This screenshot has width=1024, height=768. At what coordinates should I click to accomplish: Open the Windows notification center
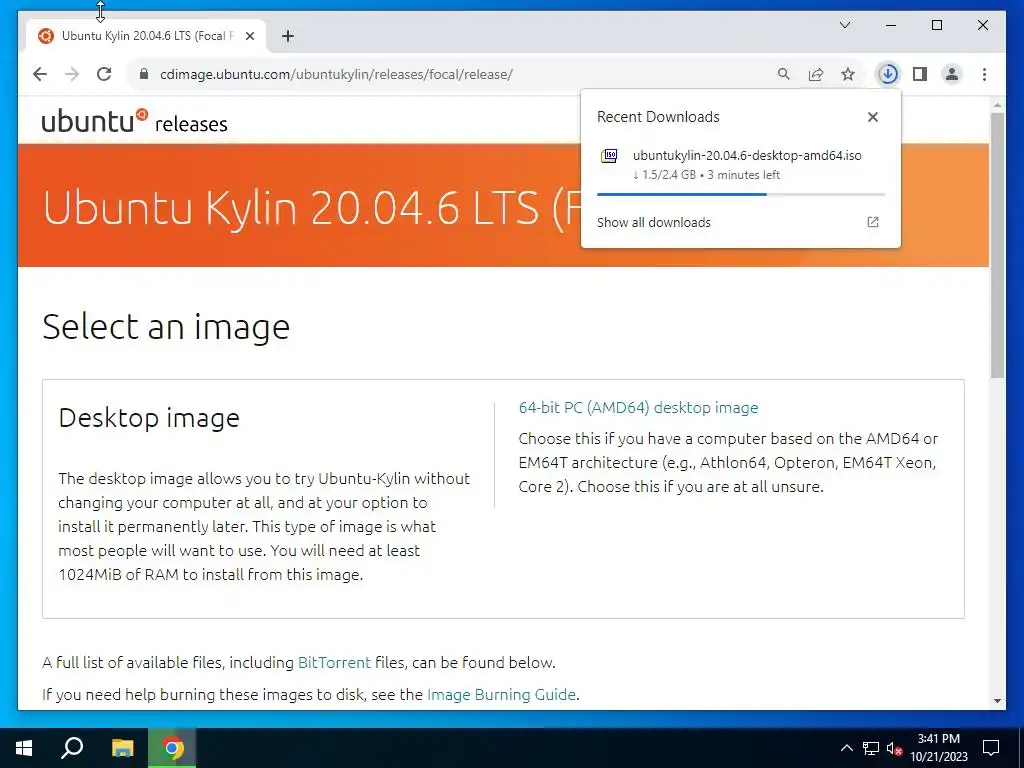coord(991,748)
